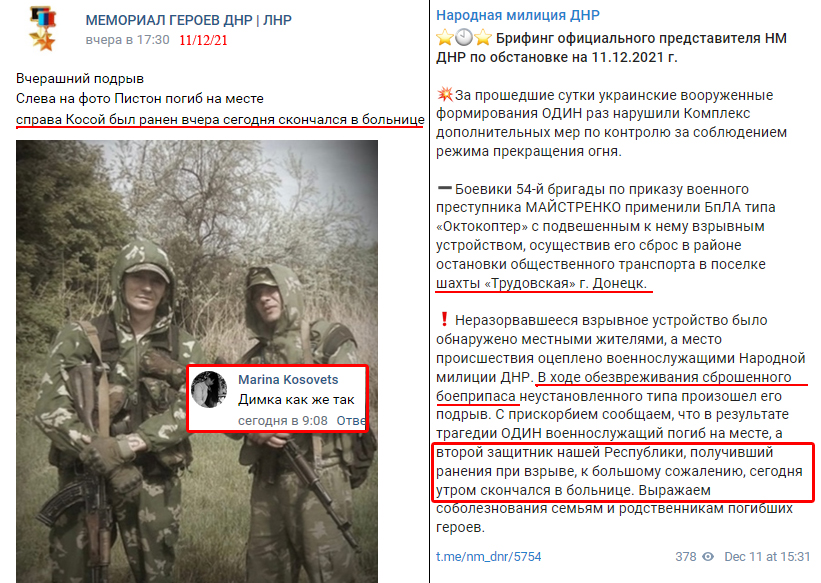
Task: Click the eye views icon near 378
Action: [x=708, y=556]
